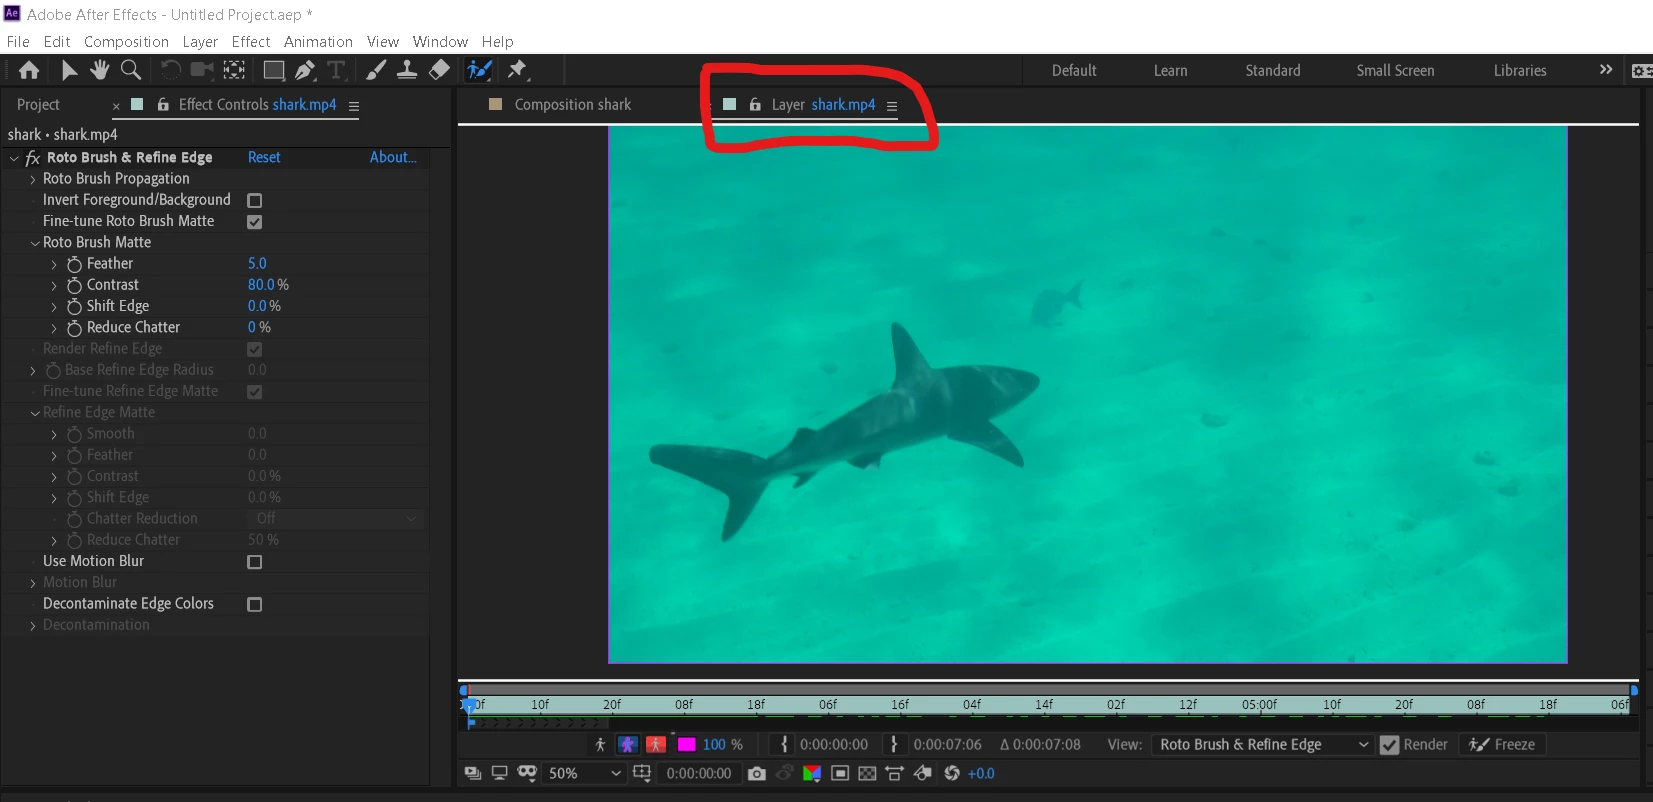Screen dimensions: 1653x802
Task: Click Reset for Roto Brush effect
Action: [x=264, y=157]
